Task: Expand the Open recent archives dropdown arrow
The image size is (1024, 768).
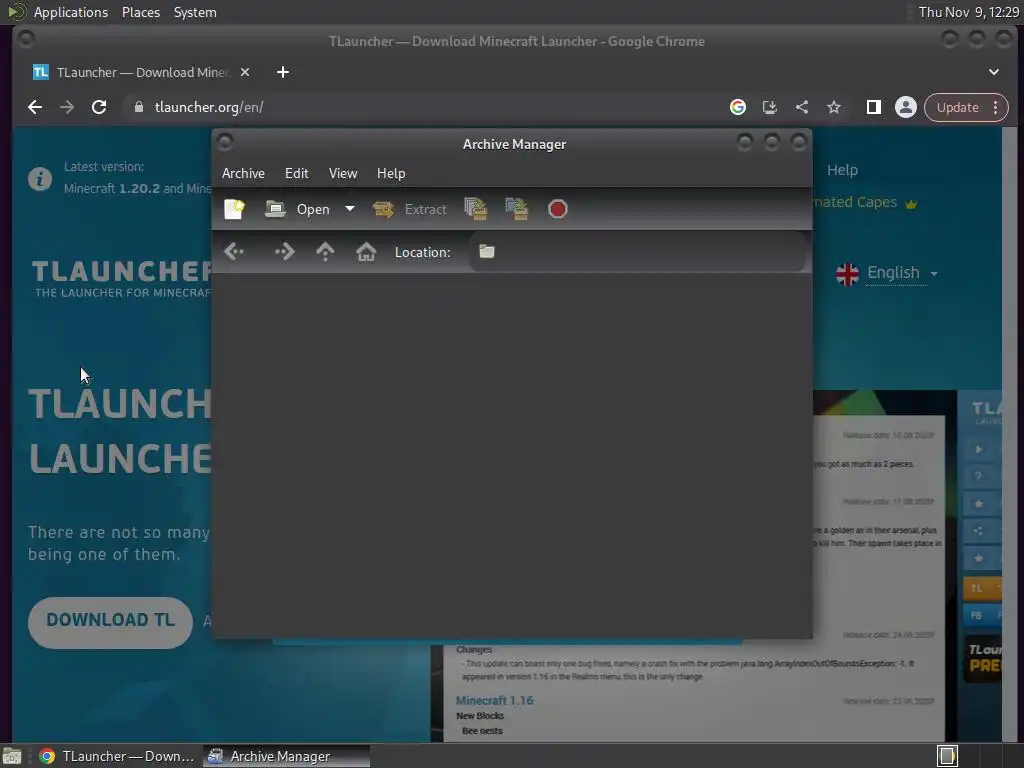Action: point(350,209)
